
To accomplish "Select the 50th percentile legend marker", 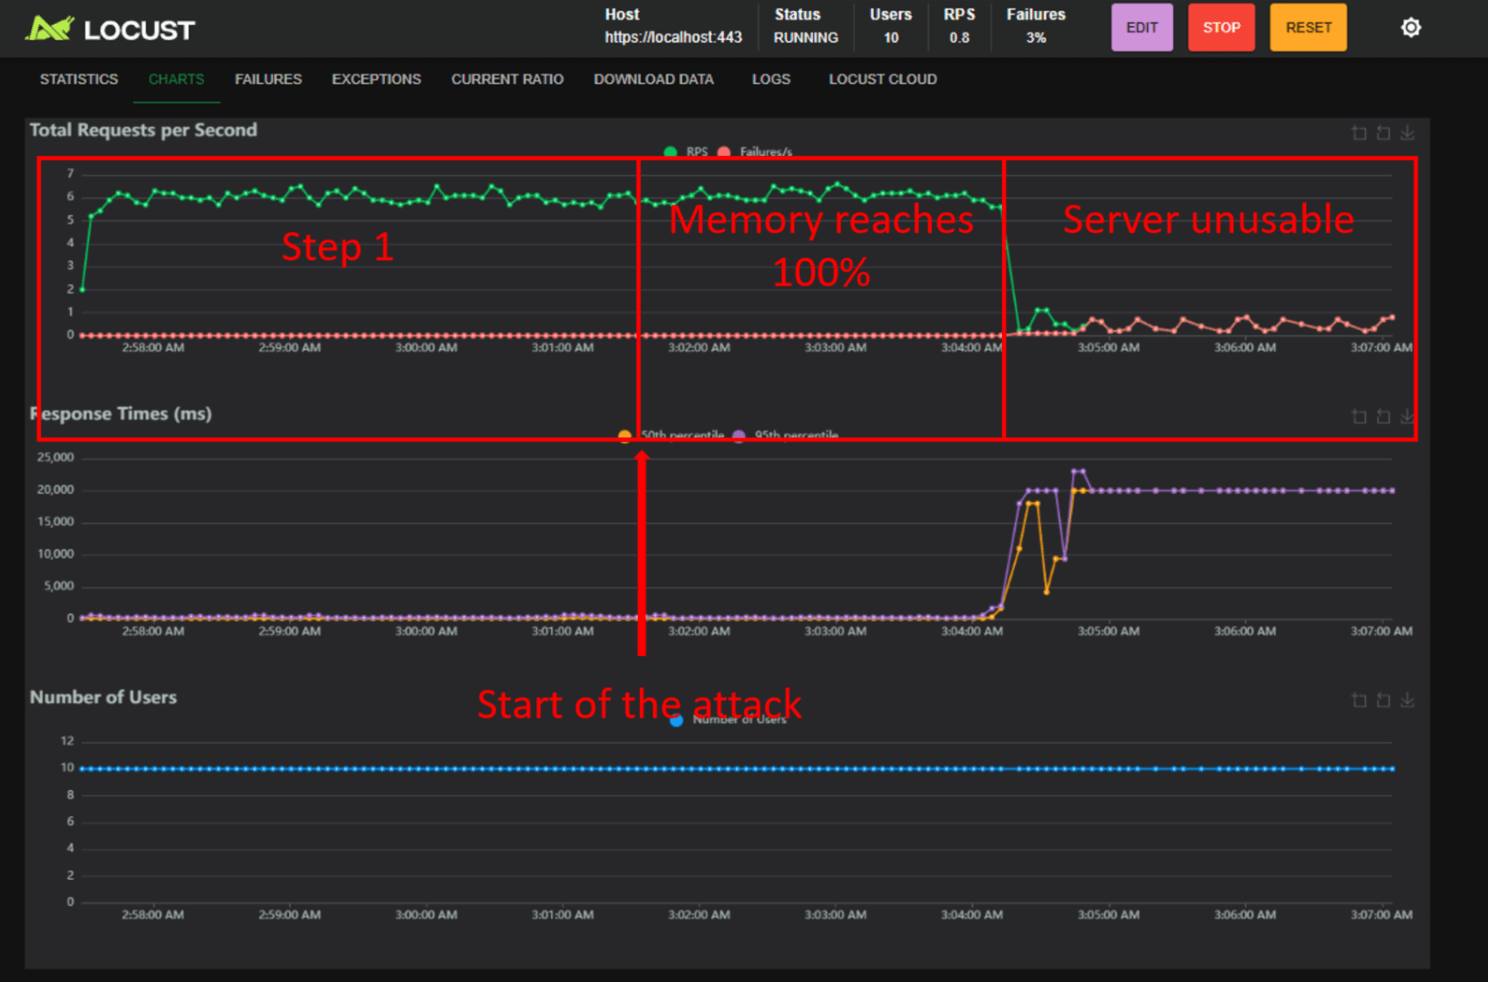I will (623, 435).
